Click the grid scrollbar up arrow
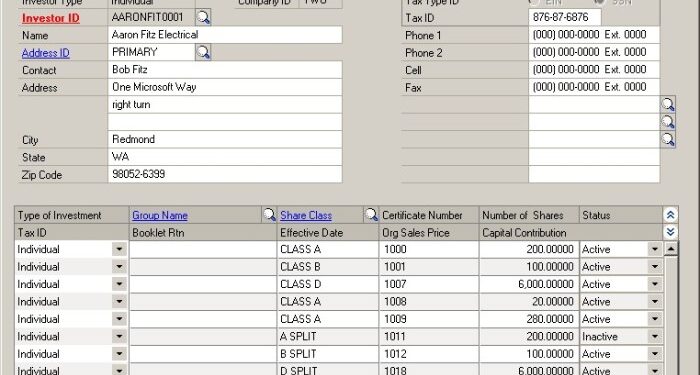 (x=671, y=248)
